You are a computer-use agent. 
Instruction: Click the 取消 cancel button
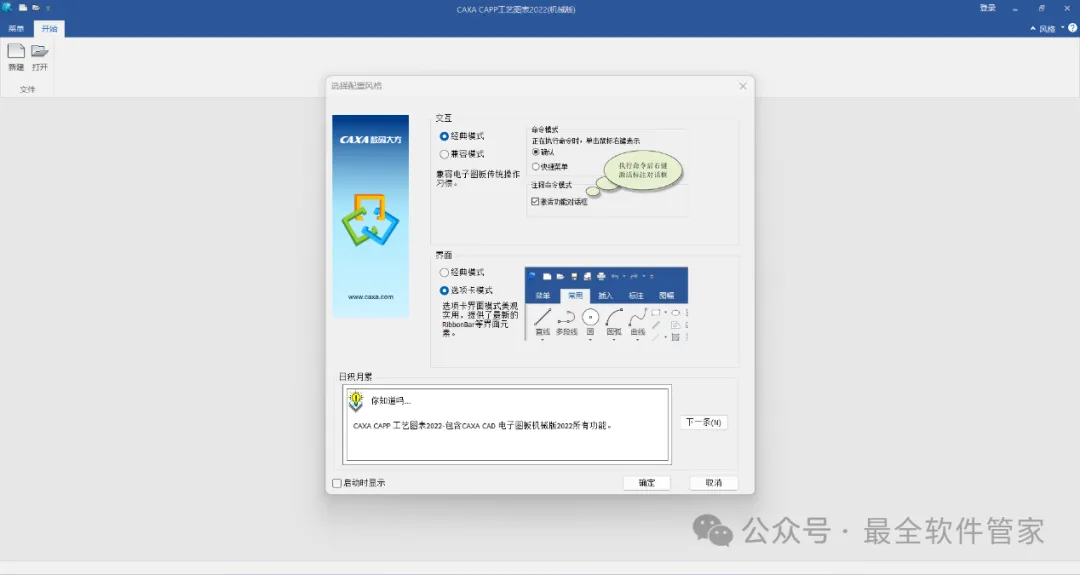tap(714, 483)
